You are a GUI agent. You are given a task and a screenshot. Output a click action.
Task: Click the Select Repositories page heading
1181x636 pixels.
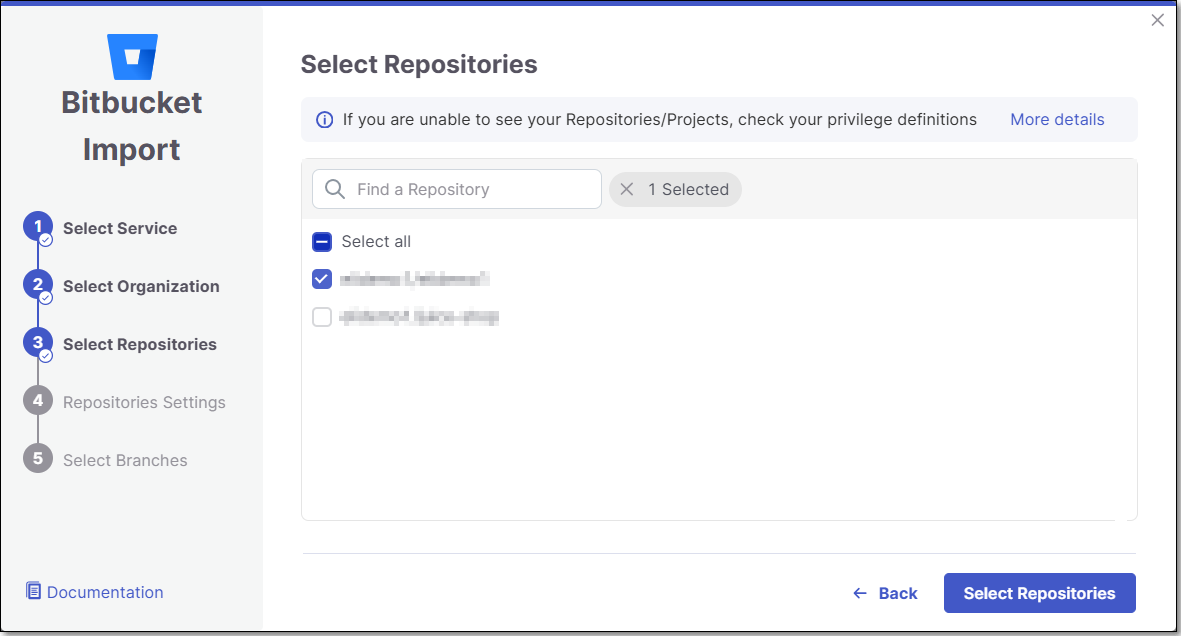(x=419, y=65)
